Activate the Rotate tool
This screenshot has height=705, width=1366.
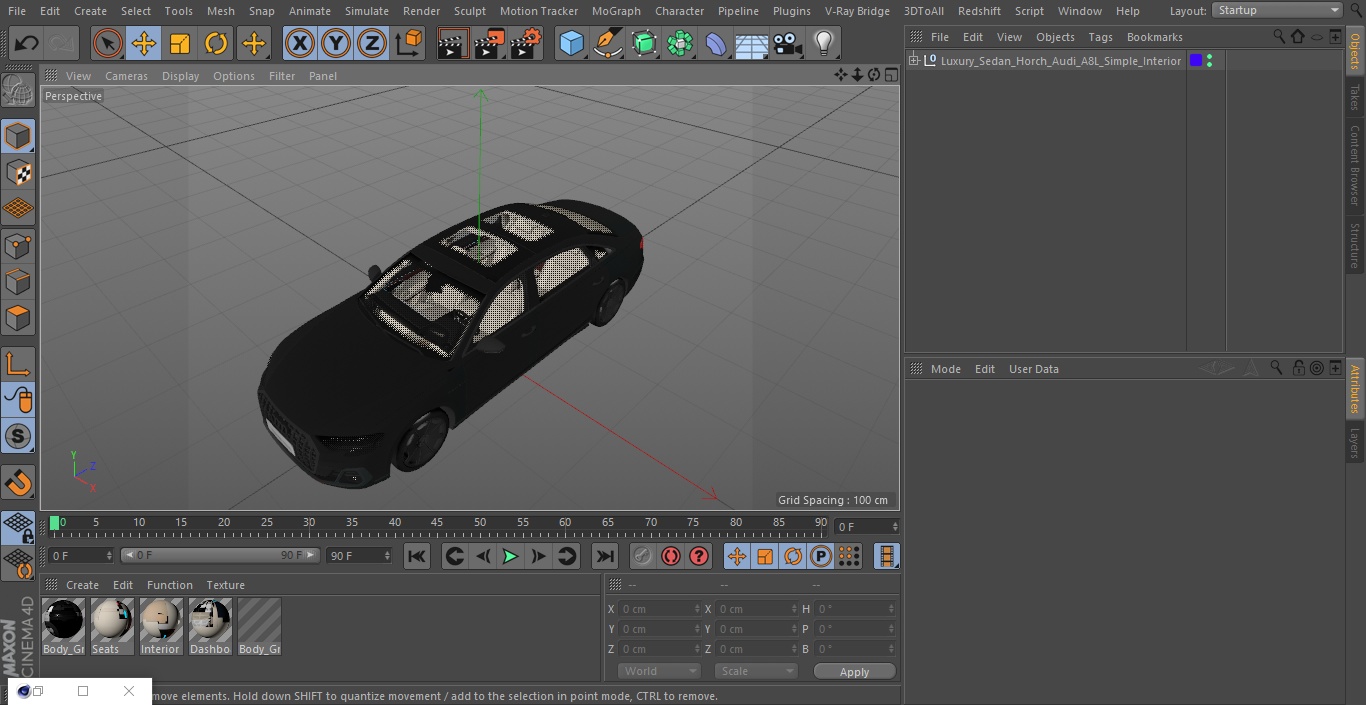click(x=216, y=43)
